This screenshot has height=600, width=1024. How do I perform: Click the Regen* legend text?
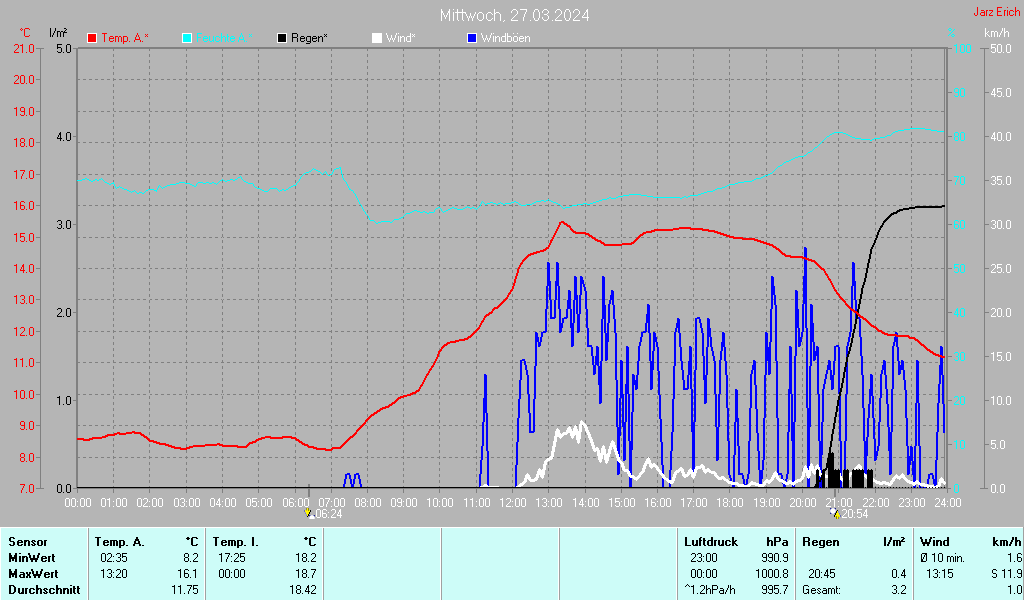point(309,38)
